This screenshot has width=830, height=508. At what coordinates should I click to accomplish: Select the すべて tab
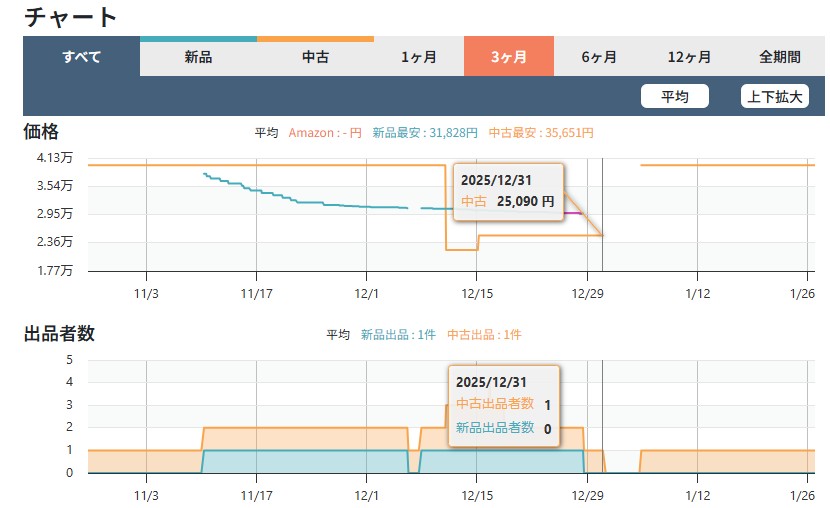(x=81, y=57)
